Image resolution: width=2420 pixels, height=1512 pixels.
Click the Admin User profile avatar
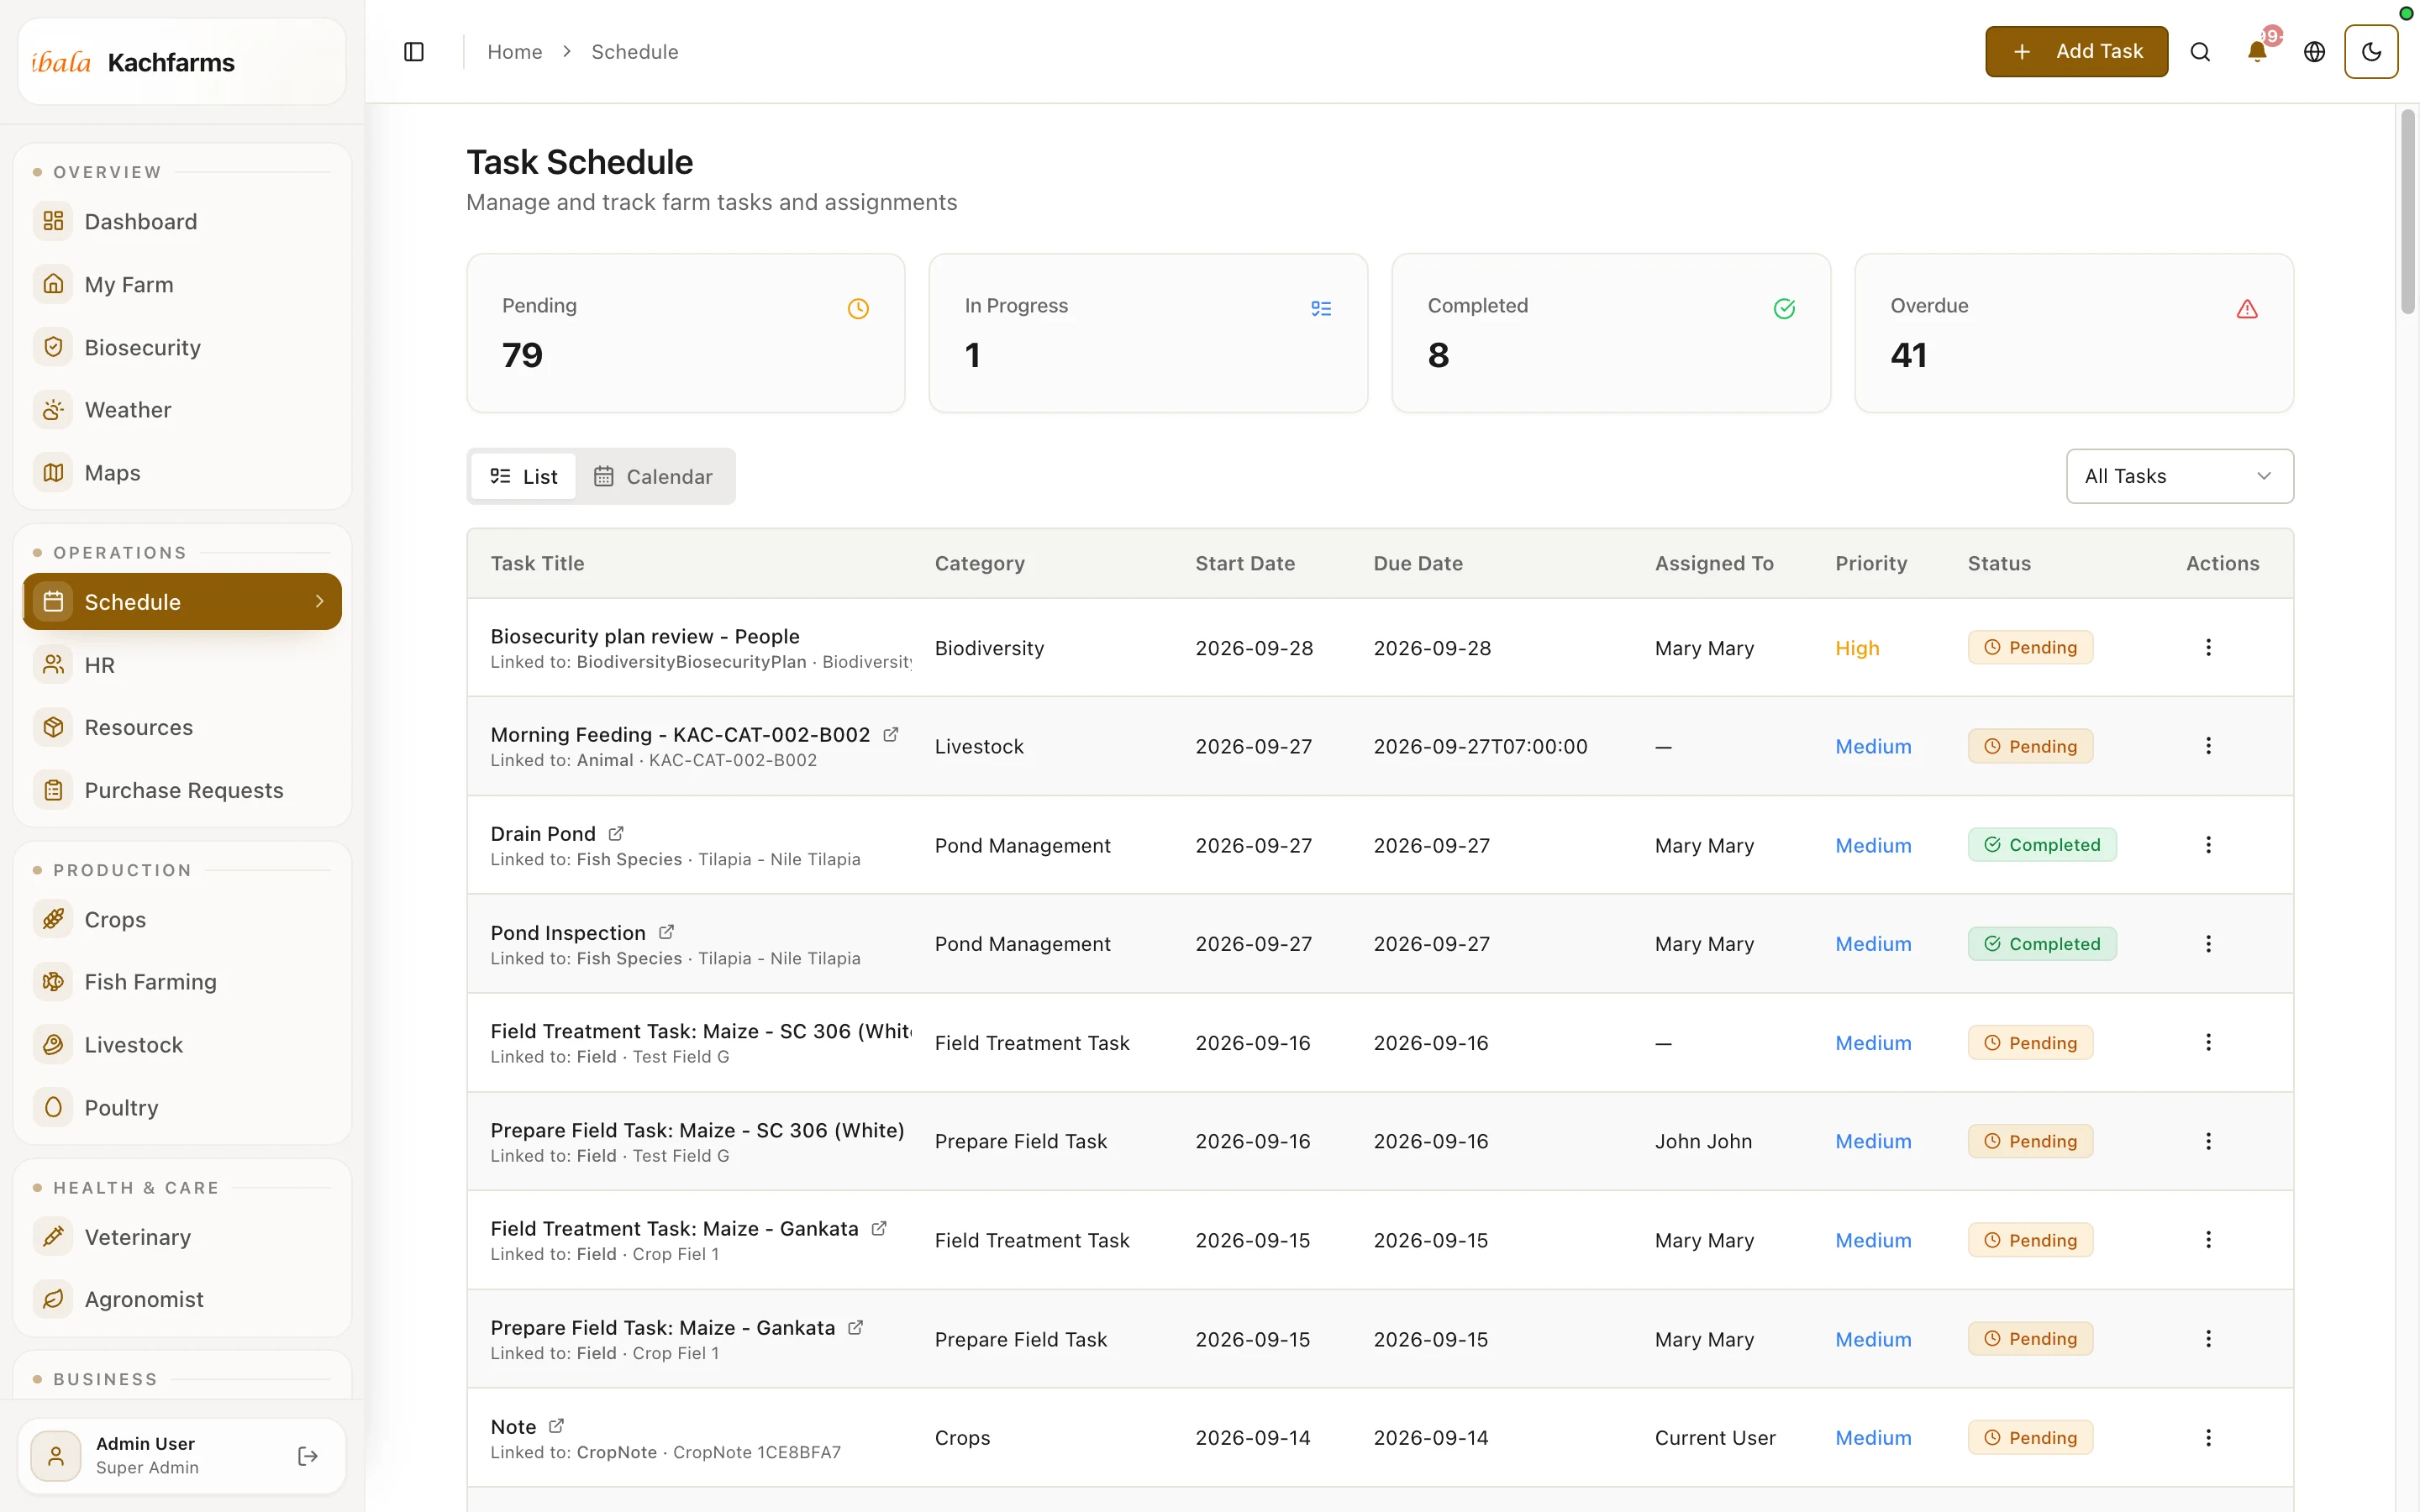(56, 1456)
